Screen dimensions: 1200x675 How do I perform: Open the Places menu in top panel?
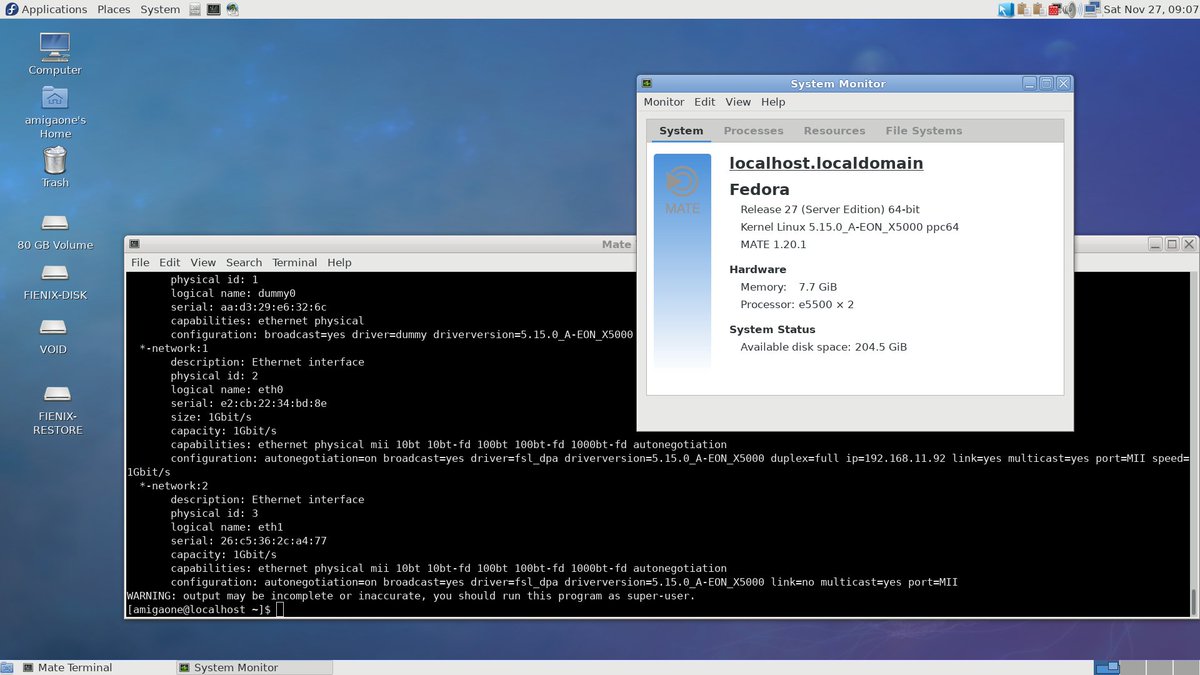(x=113, y=9)
